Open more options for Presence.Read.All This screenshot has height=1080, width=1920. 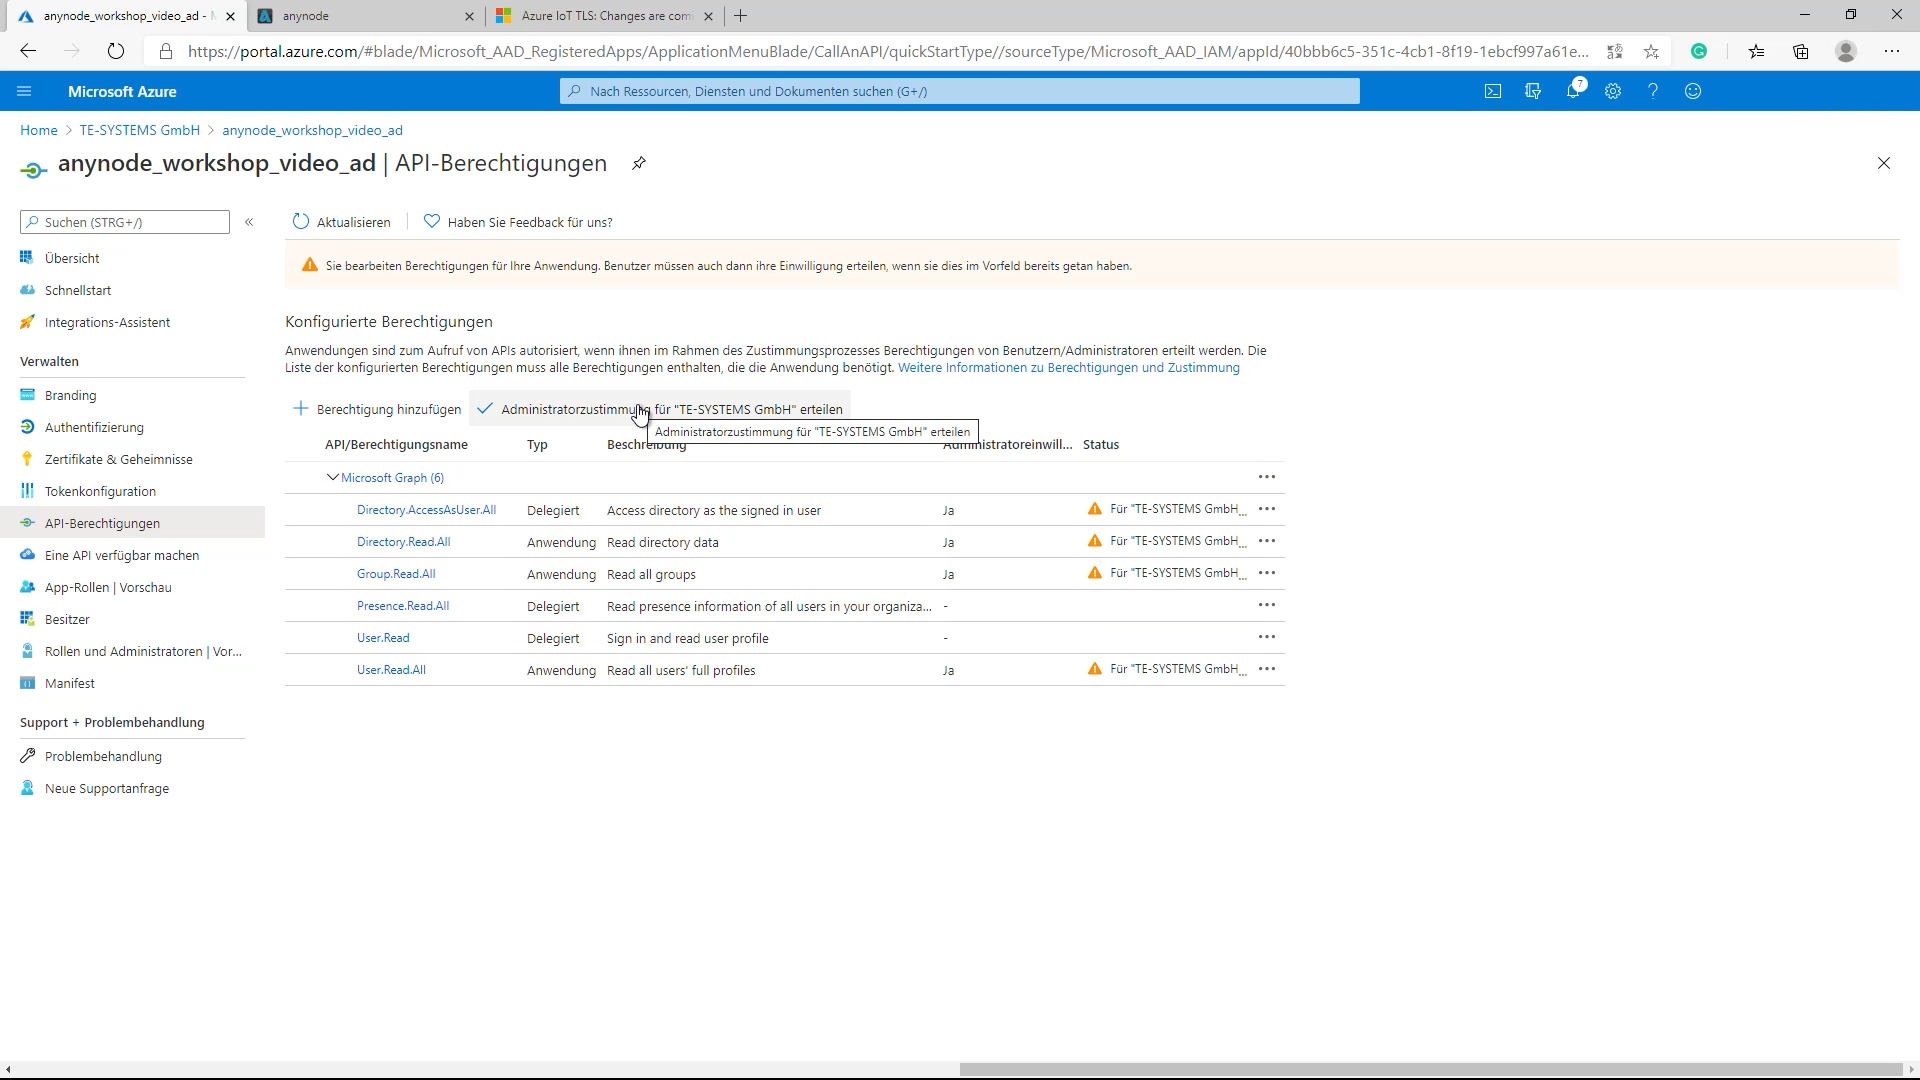(1267, 605)
